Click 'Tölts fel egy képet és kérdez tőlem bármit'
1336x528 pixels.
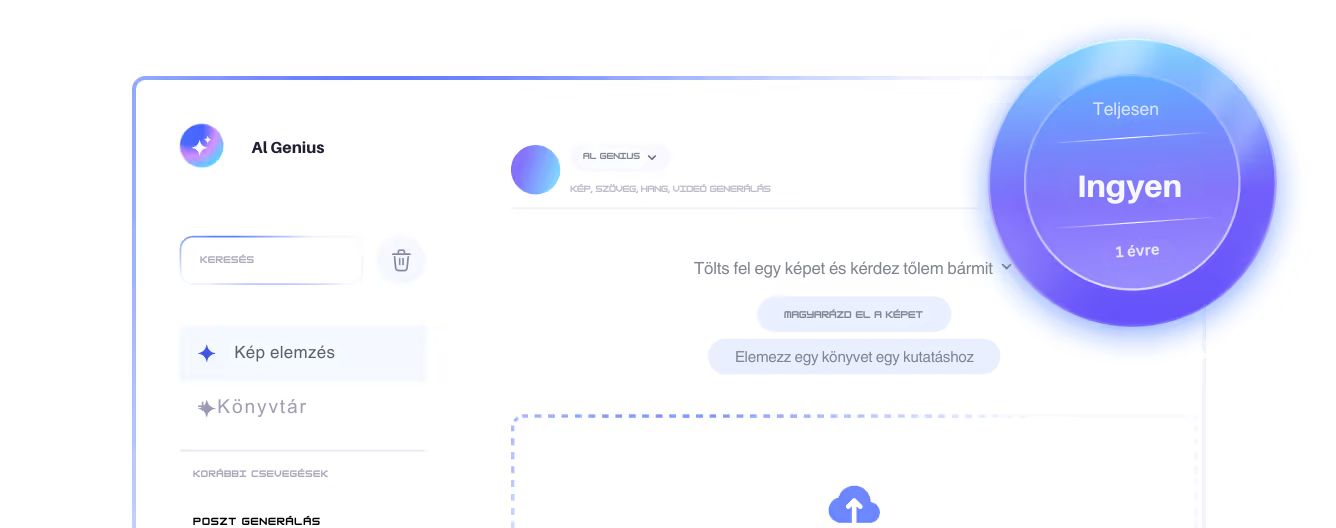coord(843,268)
